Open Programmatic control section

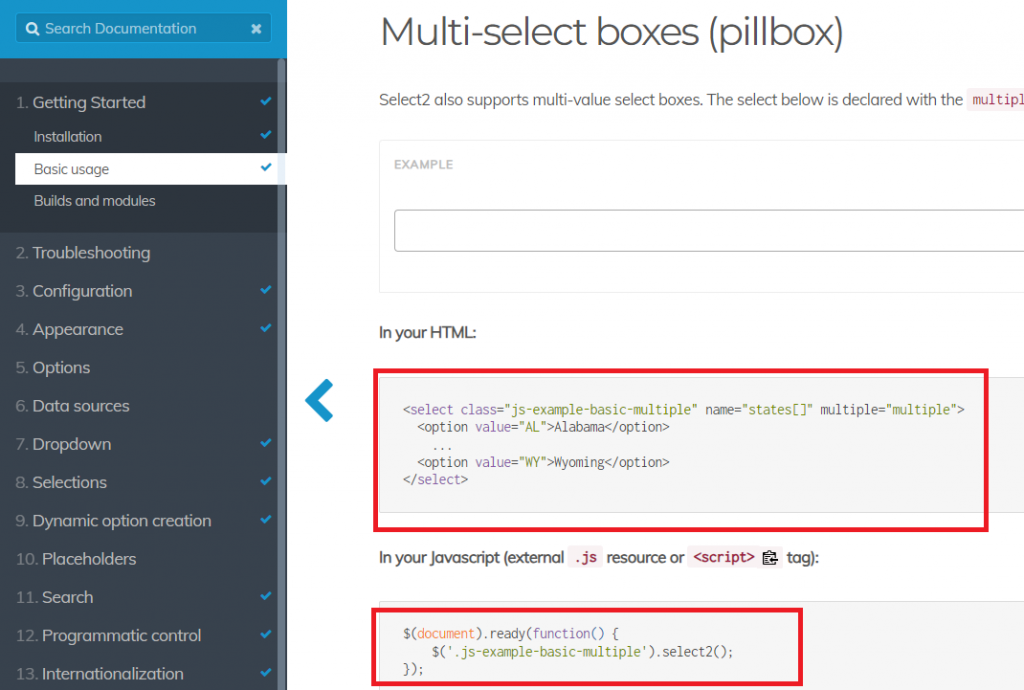(108, 636)
